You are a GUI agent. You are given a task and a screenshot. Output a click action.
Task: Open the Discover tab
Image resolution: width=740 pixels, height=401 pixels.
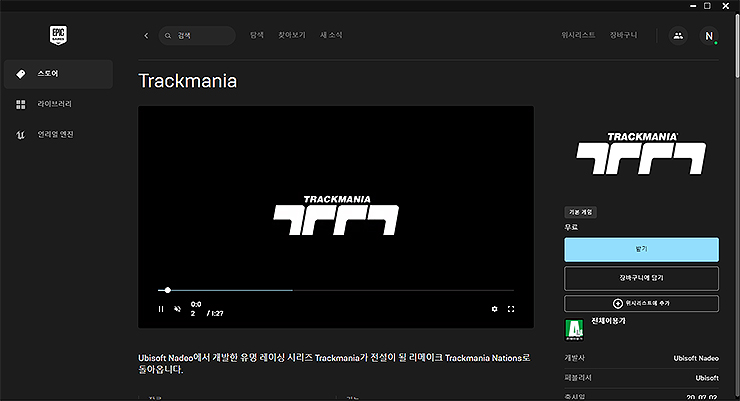(x=257, y=35)
